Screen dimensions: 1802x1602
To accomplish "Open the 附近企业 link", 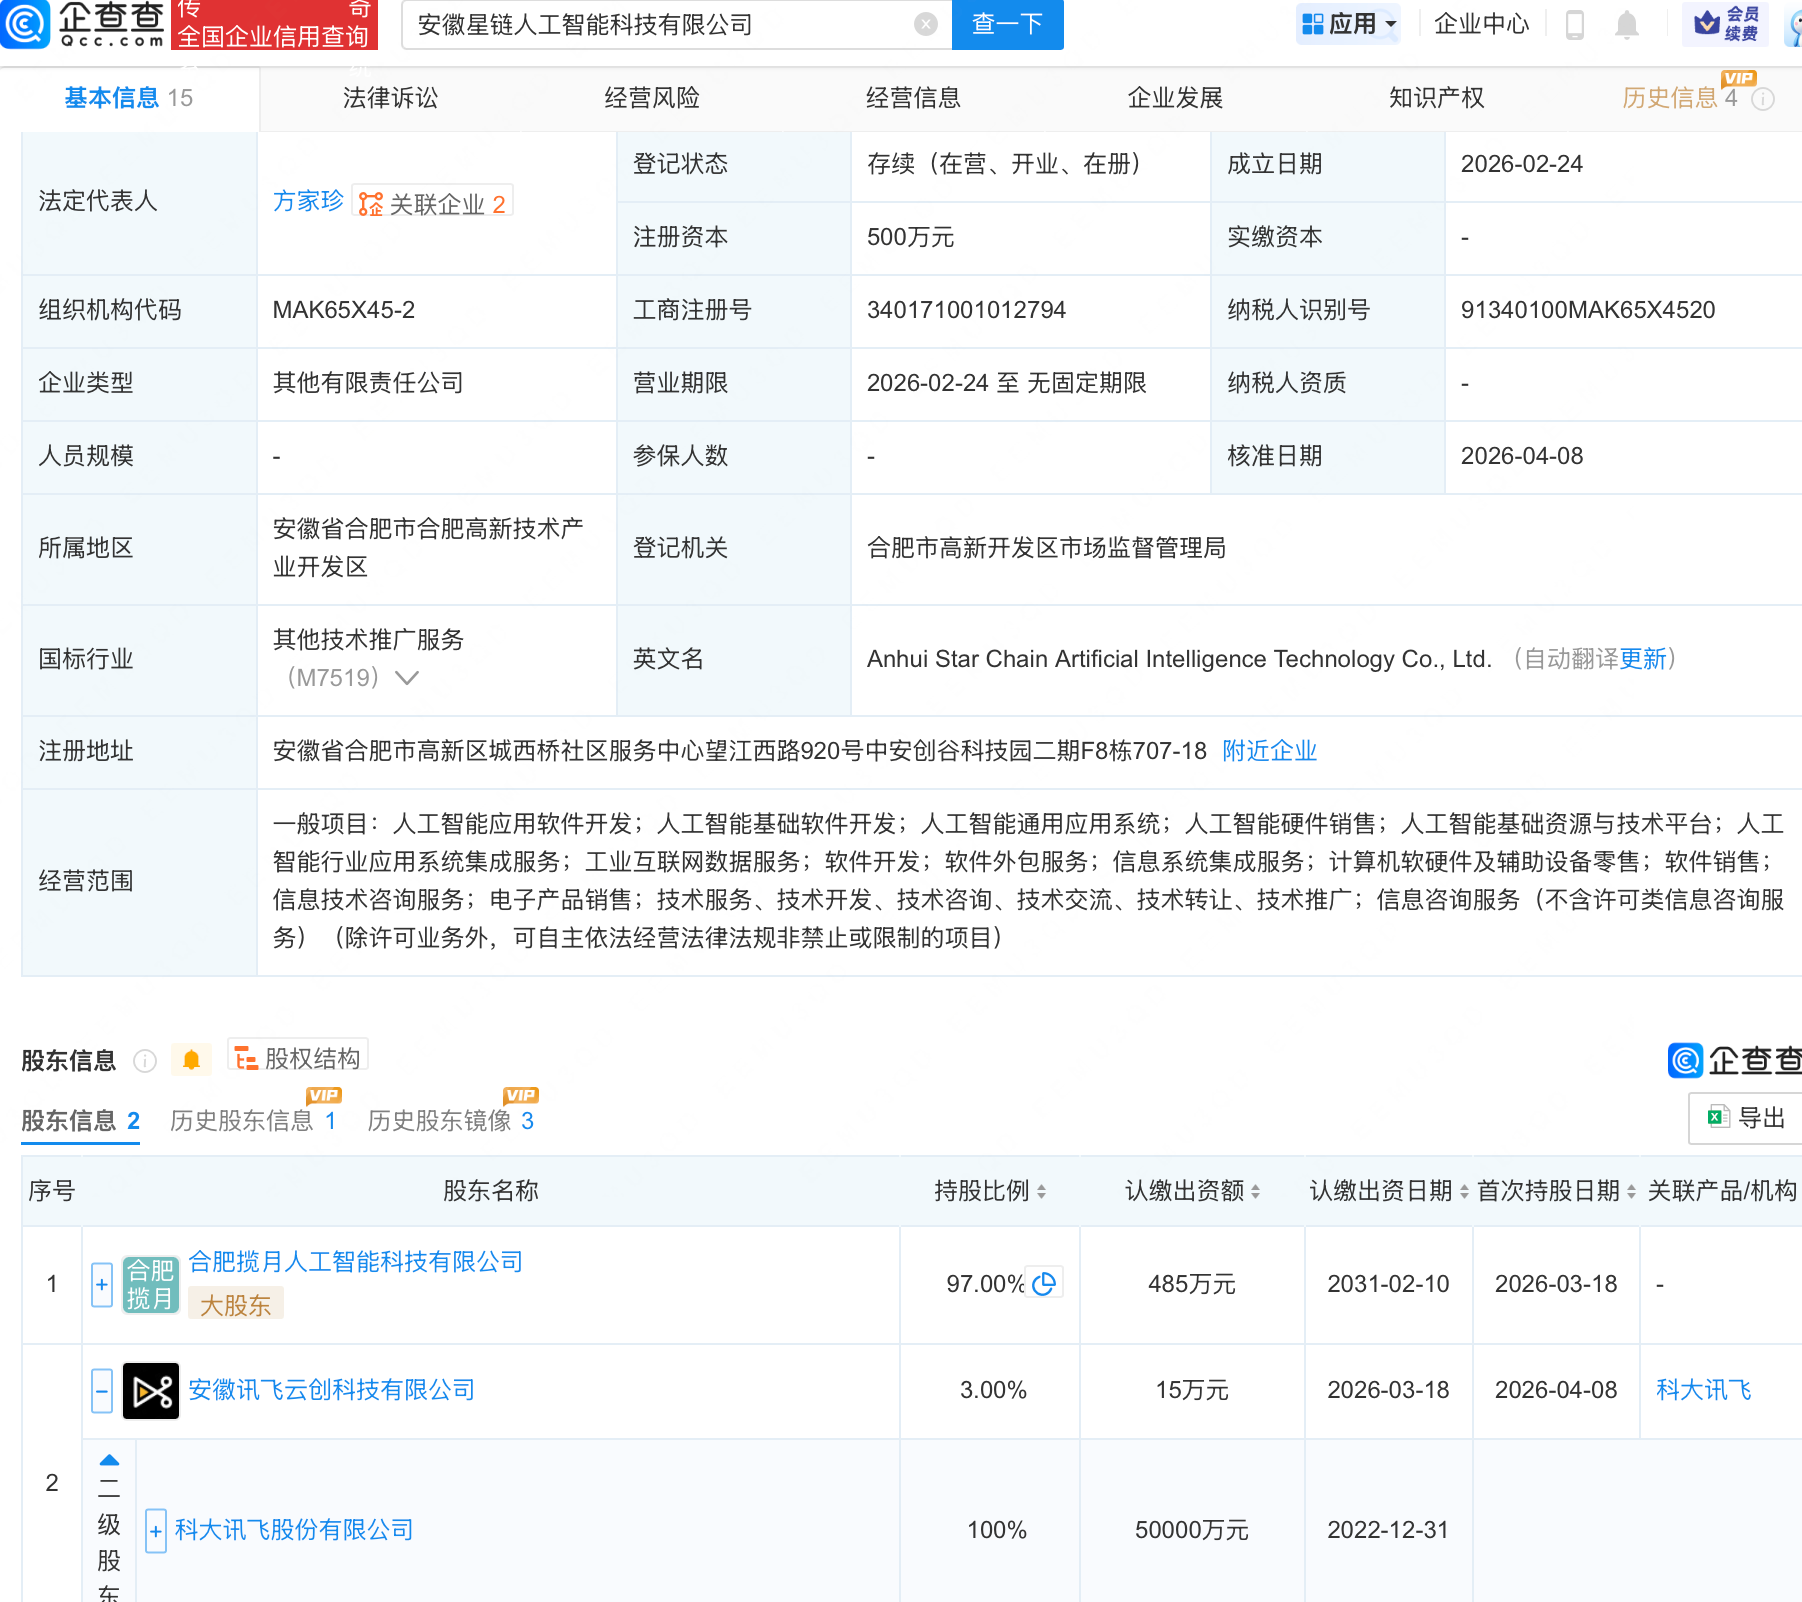I will (x=1269, y=751).
